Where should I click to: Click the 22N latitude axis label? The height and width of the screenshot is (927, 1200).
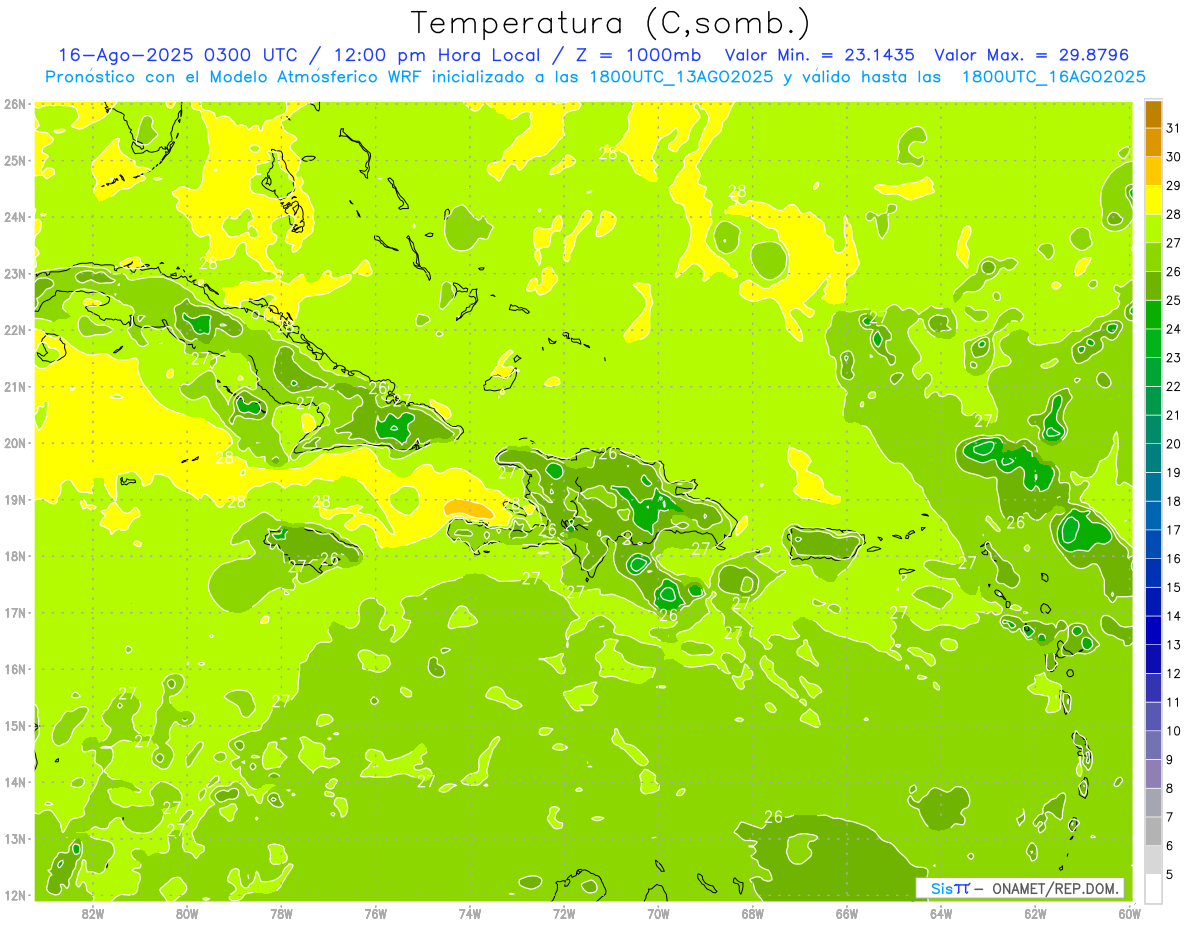[x=14, y=330]
